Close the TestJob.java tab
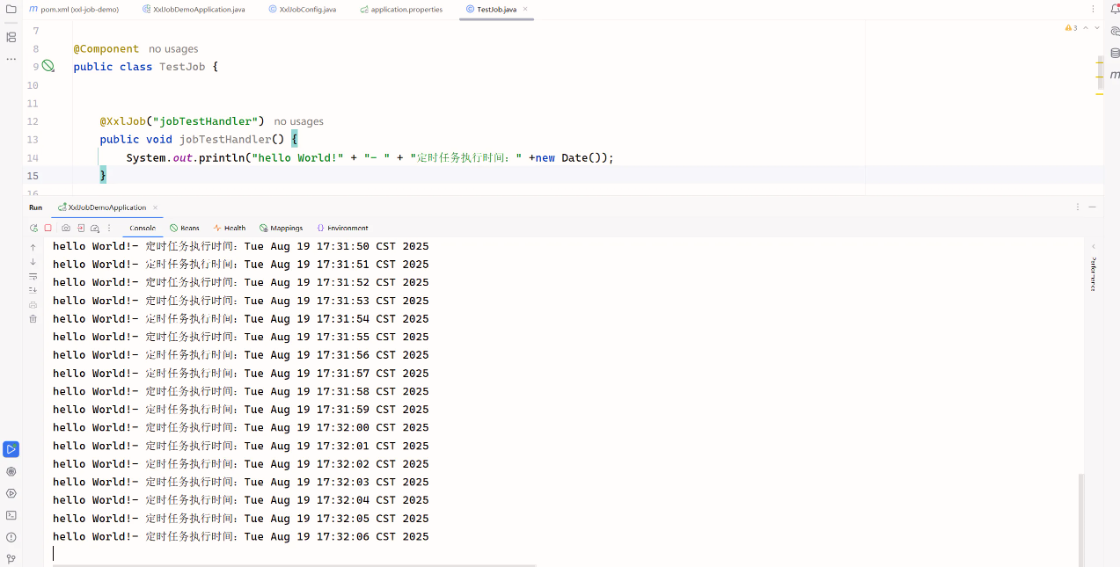 coord(525,9)
